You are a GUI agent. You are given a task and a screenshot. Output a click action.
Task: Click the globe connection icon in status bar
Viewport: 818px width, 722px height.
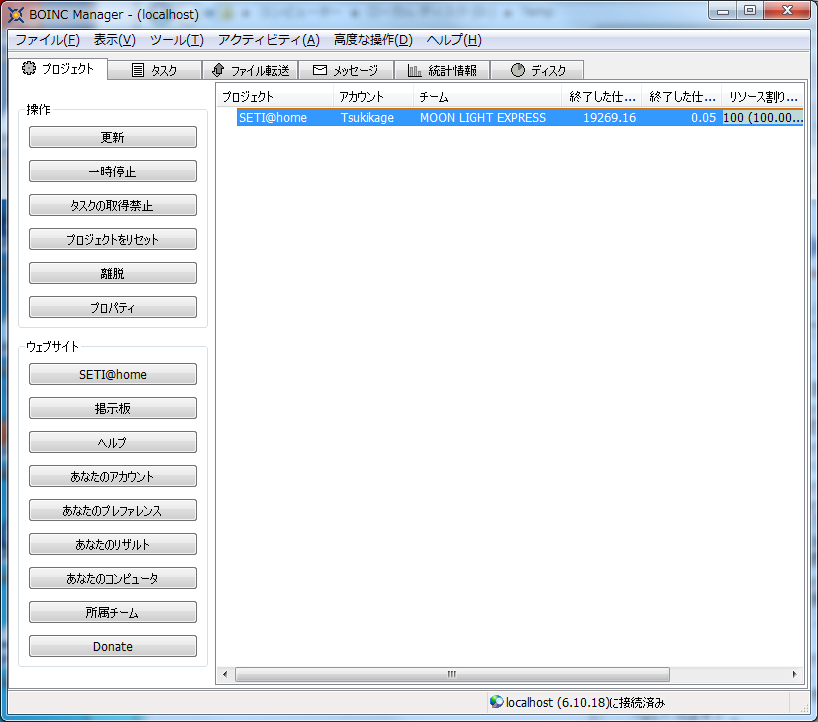click(x=496, y=702)
